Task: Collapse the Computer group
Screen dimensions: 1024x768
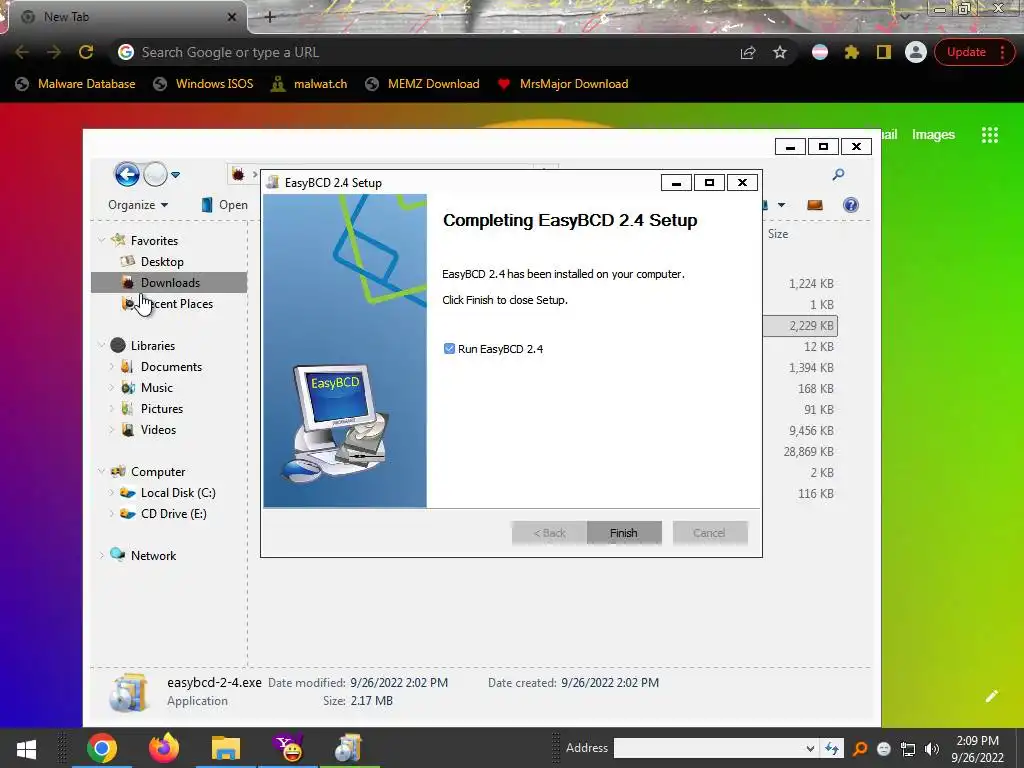Action: click(x=101, y=472)
